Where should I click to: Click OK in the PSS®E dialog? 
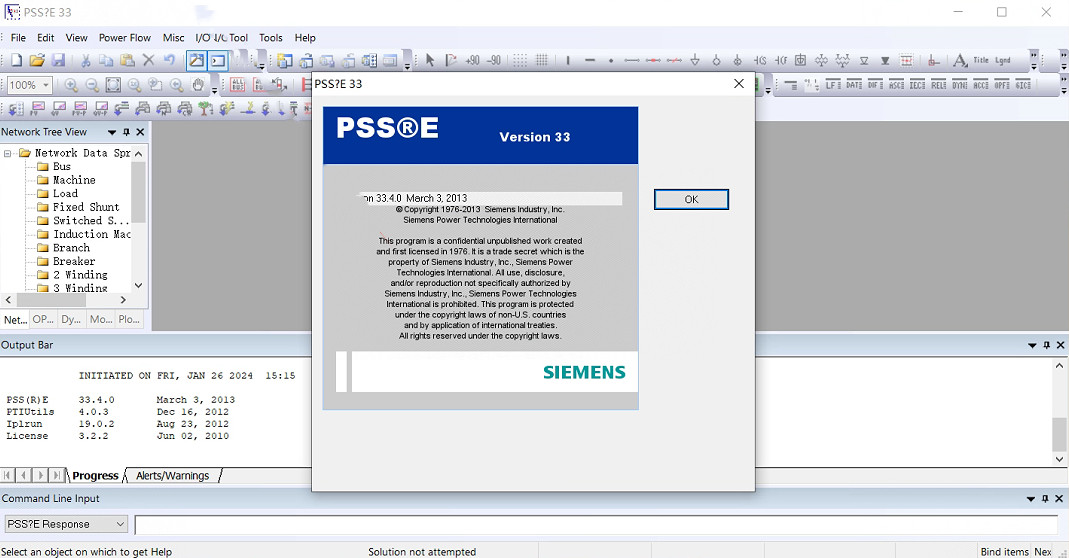coord(691,199)
